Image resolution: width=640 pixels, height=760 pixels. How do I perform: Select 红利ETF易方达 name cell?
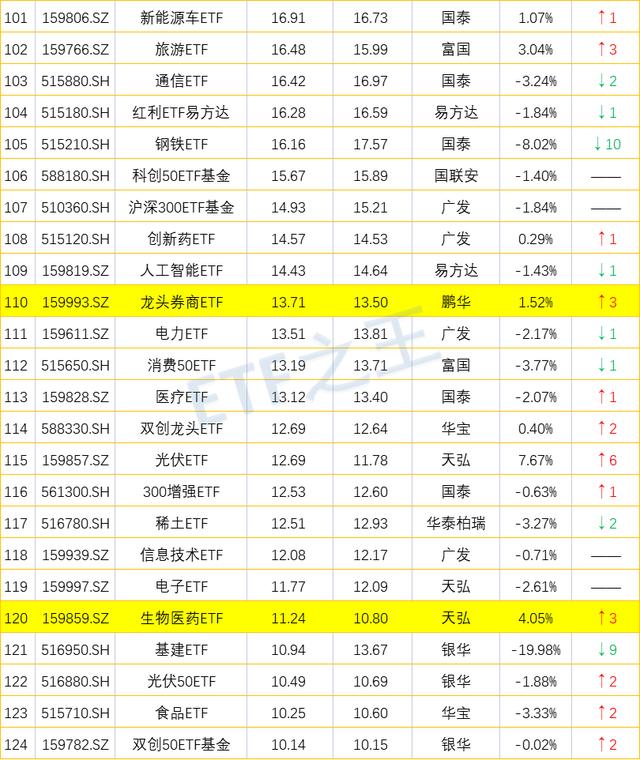tap(181, 112)
